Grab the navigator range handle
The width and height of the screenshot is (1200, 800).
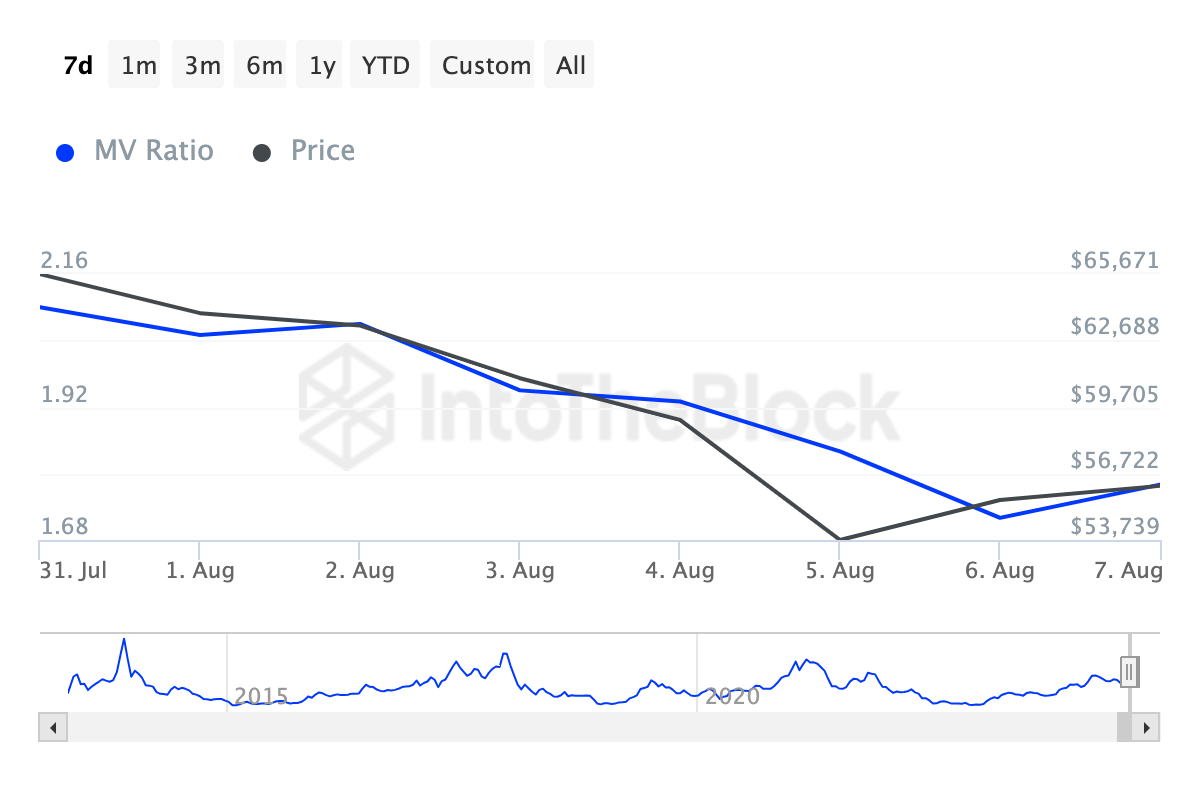point(1129,671)
